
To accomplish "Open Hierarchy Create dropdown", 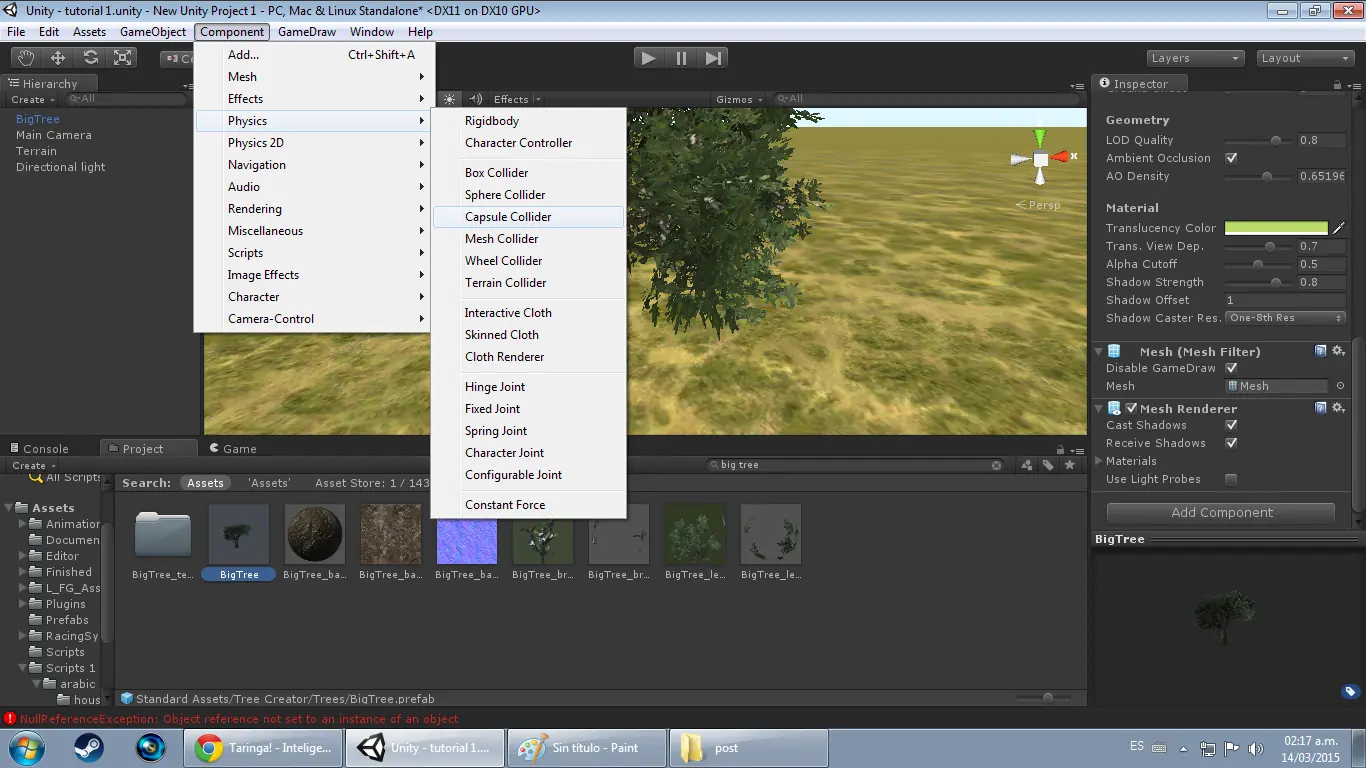I will (x=33, y=99).
